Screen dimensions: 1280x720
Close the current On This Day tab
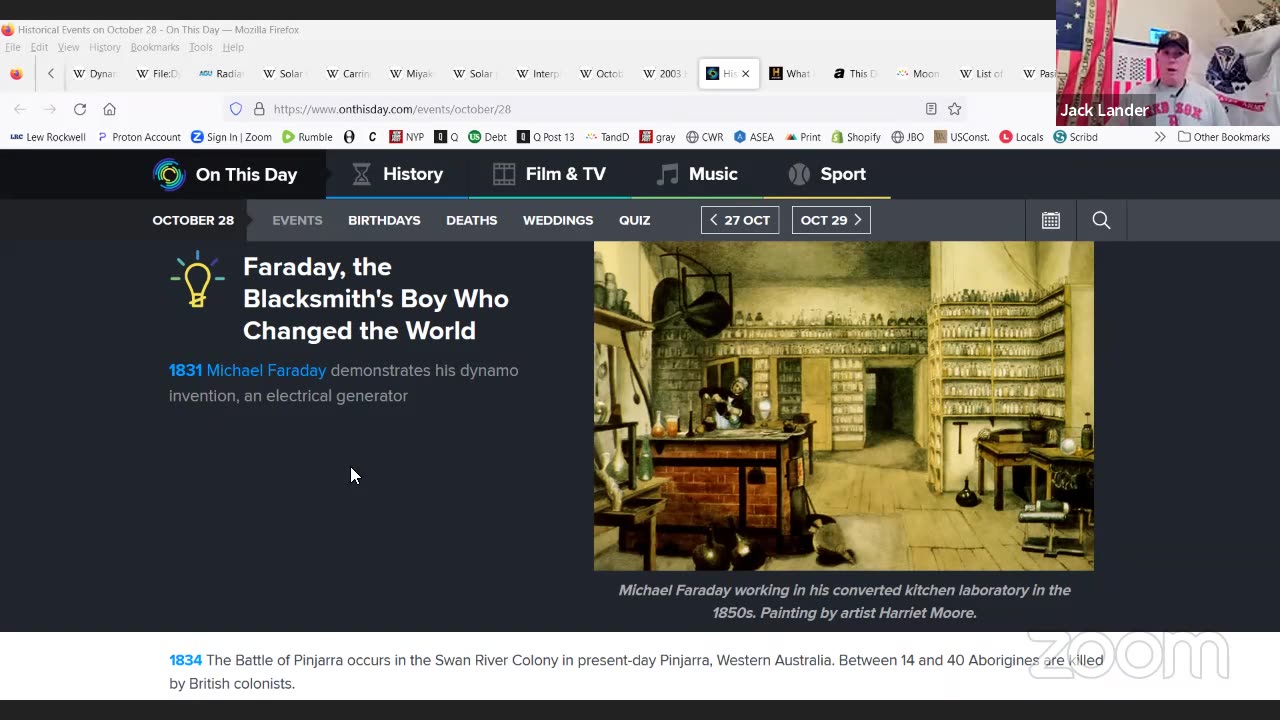tap(745, 74)
